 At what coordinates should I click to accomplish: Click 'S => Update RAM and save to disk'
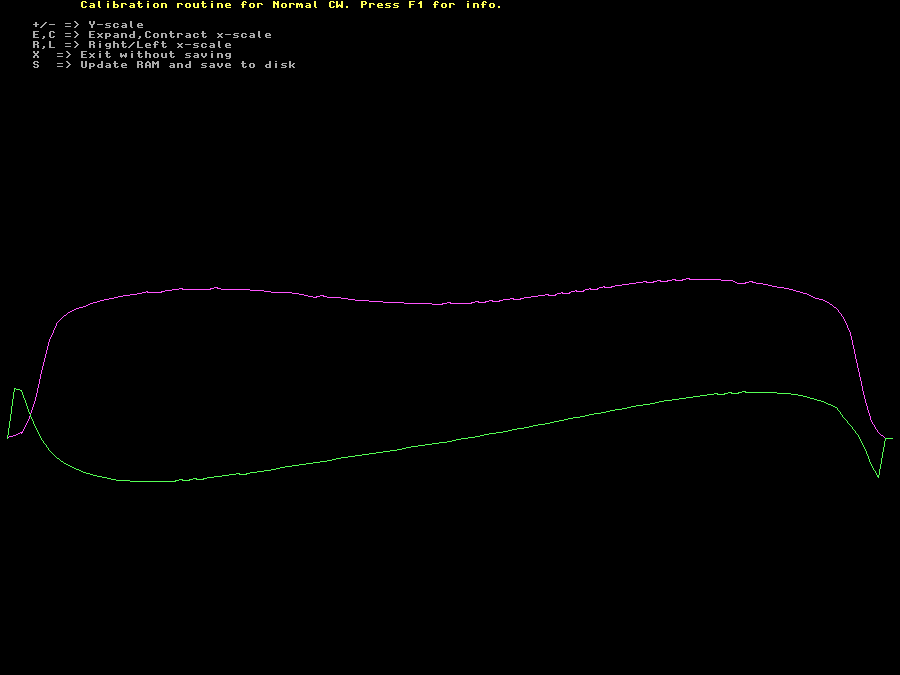(x=164, y=65)
